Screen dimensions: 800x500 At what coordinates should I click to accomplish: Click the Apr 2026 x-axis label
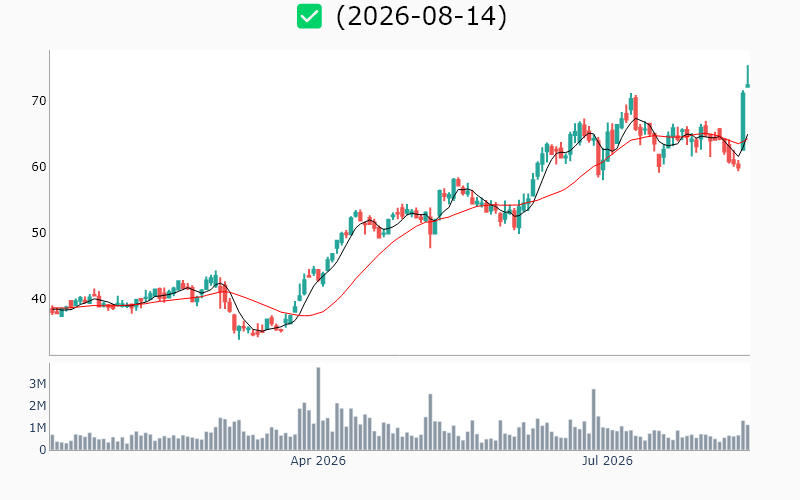[x=318, y=461]
